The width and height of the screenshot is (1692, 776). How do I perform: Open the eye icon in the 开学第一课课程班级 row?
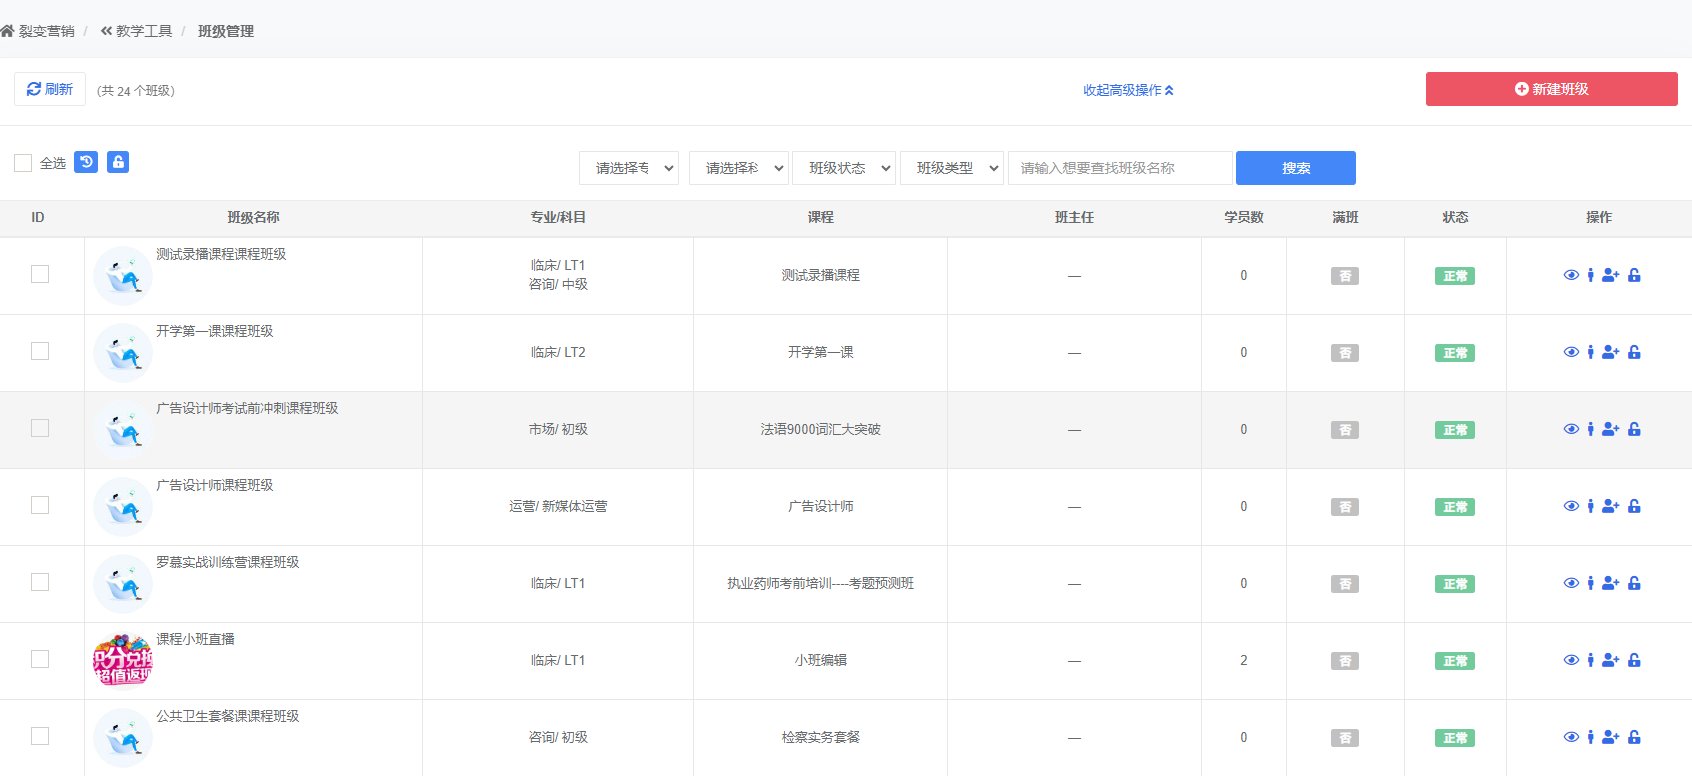(1571, 352)
